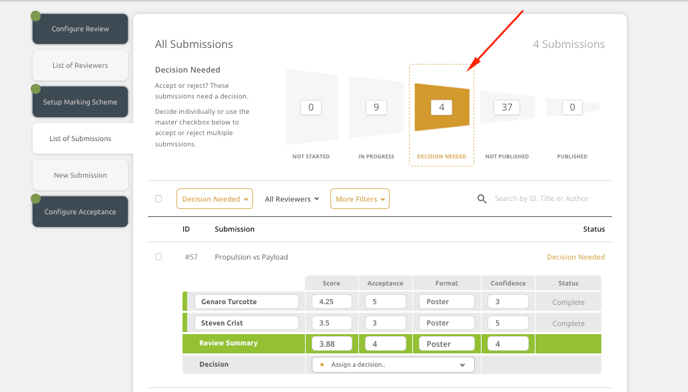Image resolution: width=688 pixels, height=392 pixels.
Task: Click the search magnifier icon
Action: click(x=482, y=199)
